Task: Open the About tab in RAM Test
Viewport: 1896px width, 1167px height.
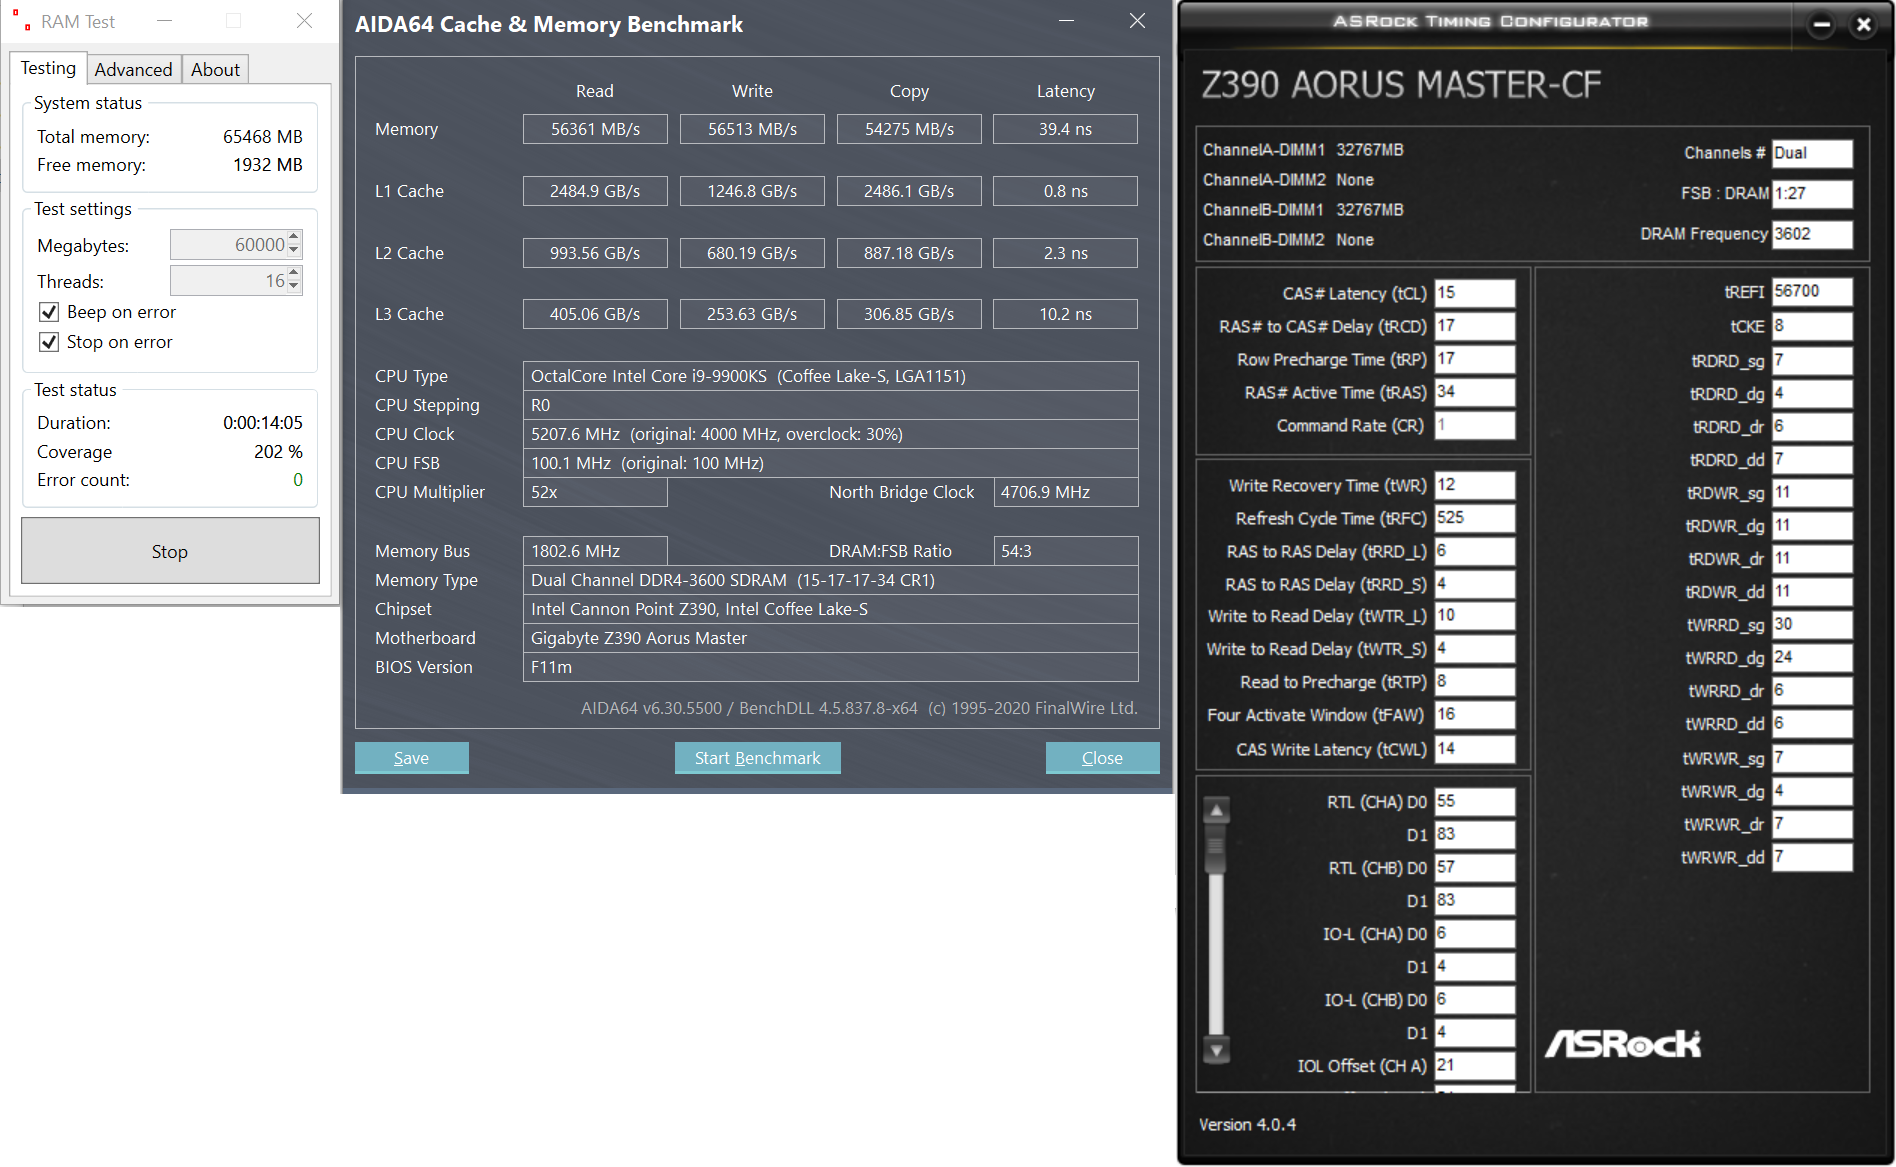Action: point(215,69)
